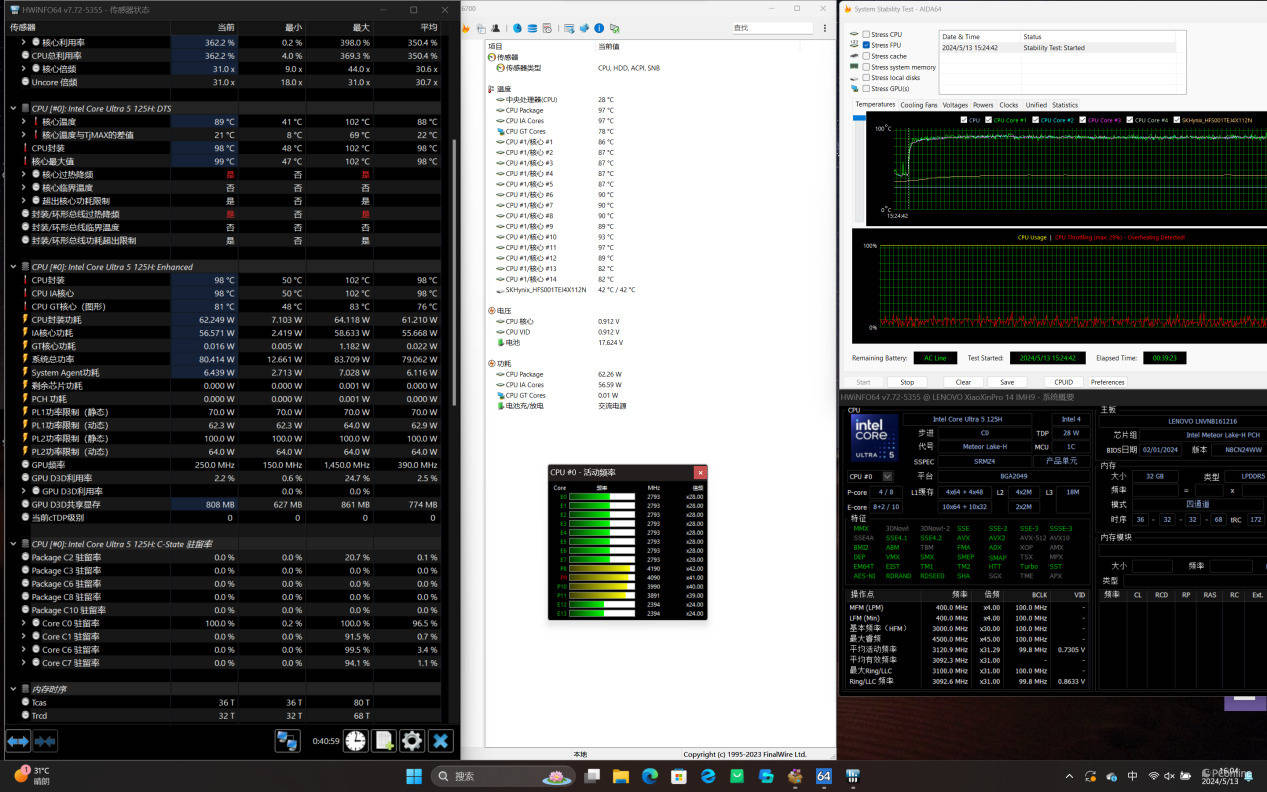Click the AIDA64 flame stability test icon
Screen dimensions: 1267x792
click(x=468, y=28)
